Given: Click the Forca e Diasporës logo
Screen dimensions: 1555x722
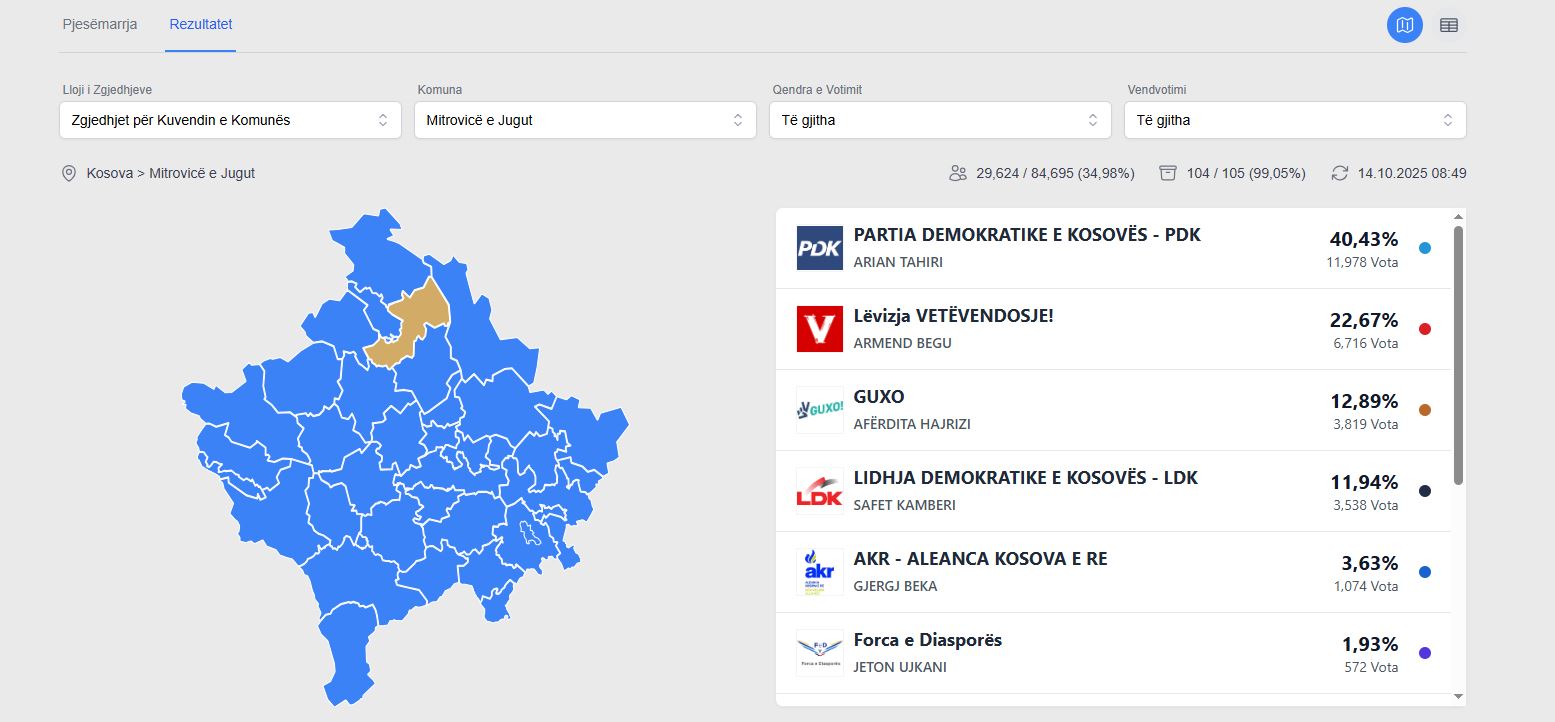Looking at the screenshot, I should point(819,653).
